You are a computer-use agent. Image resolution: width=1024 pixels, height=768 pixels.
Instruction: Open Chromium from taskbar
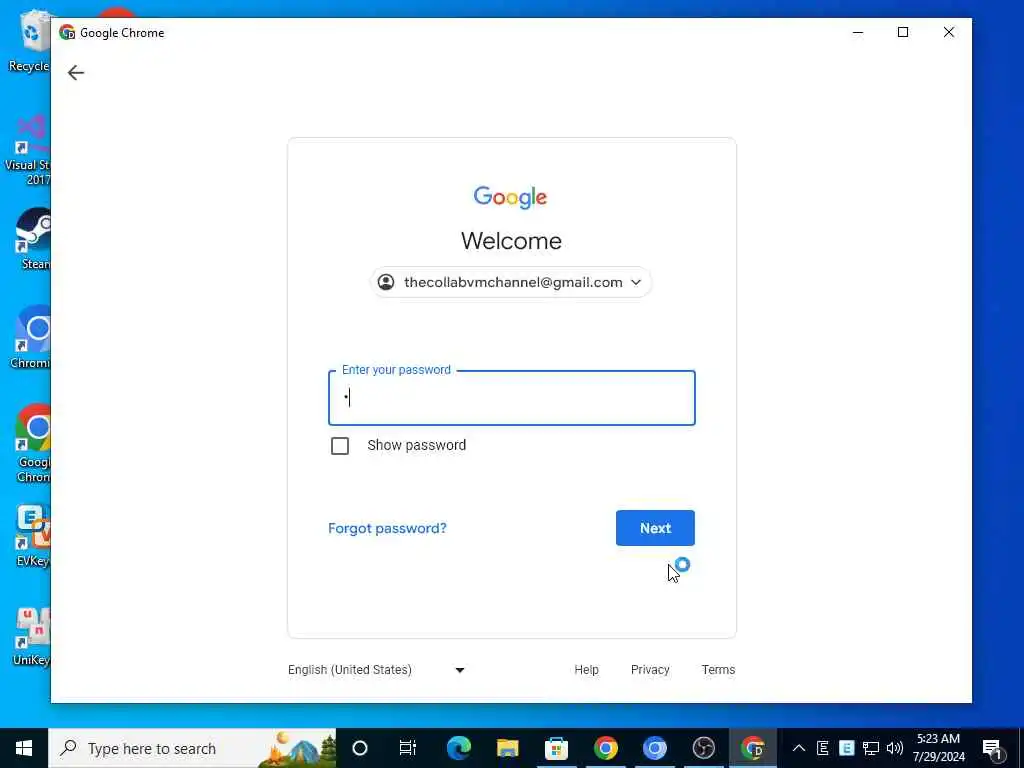coord(654,748)
